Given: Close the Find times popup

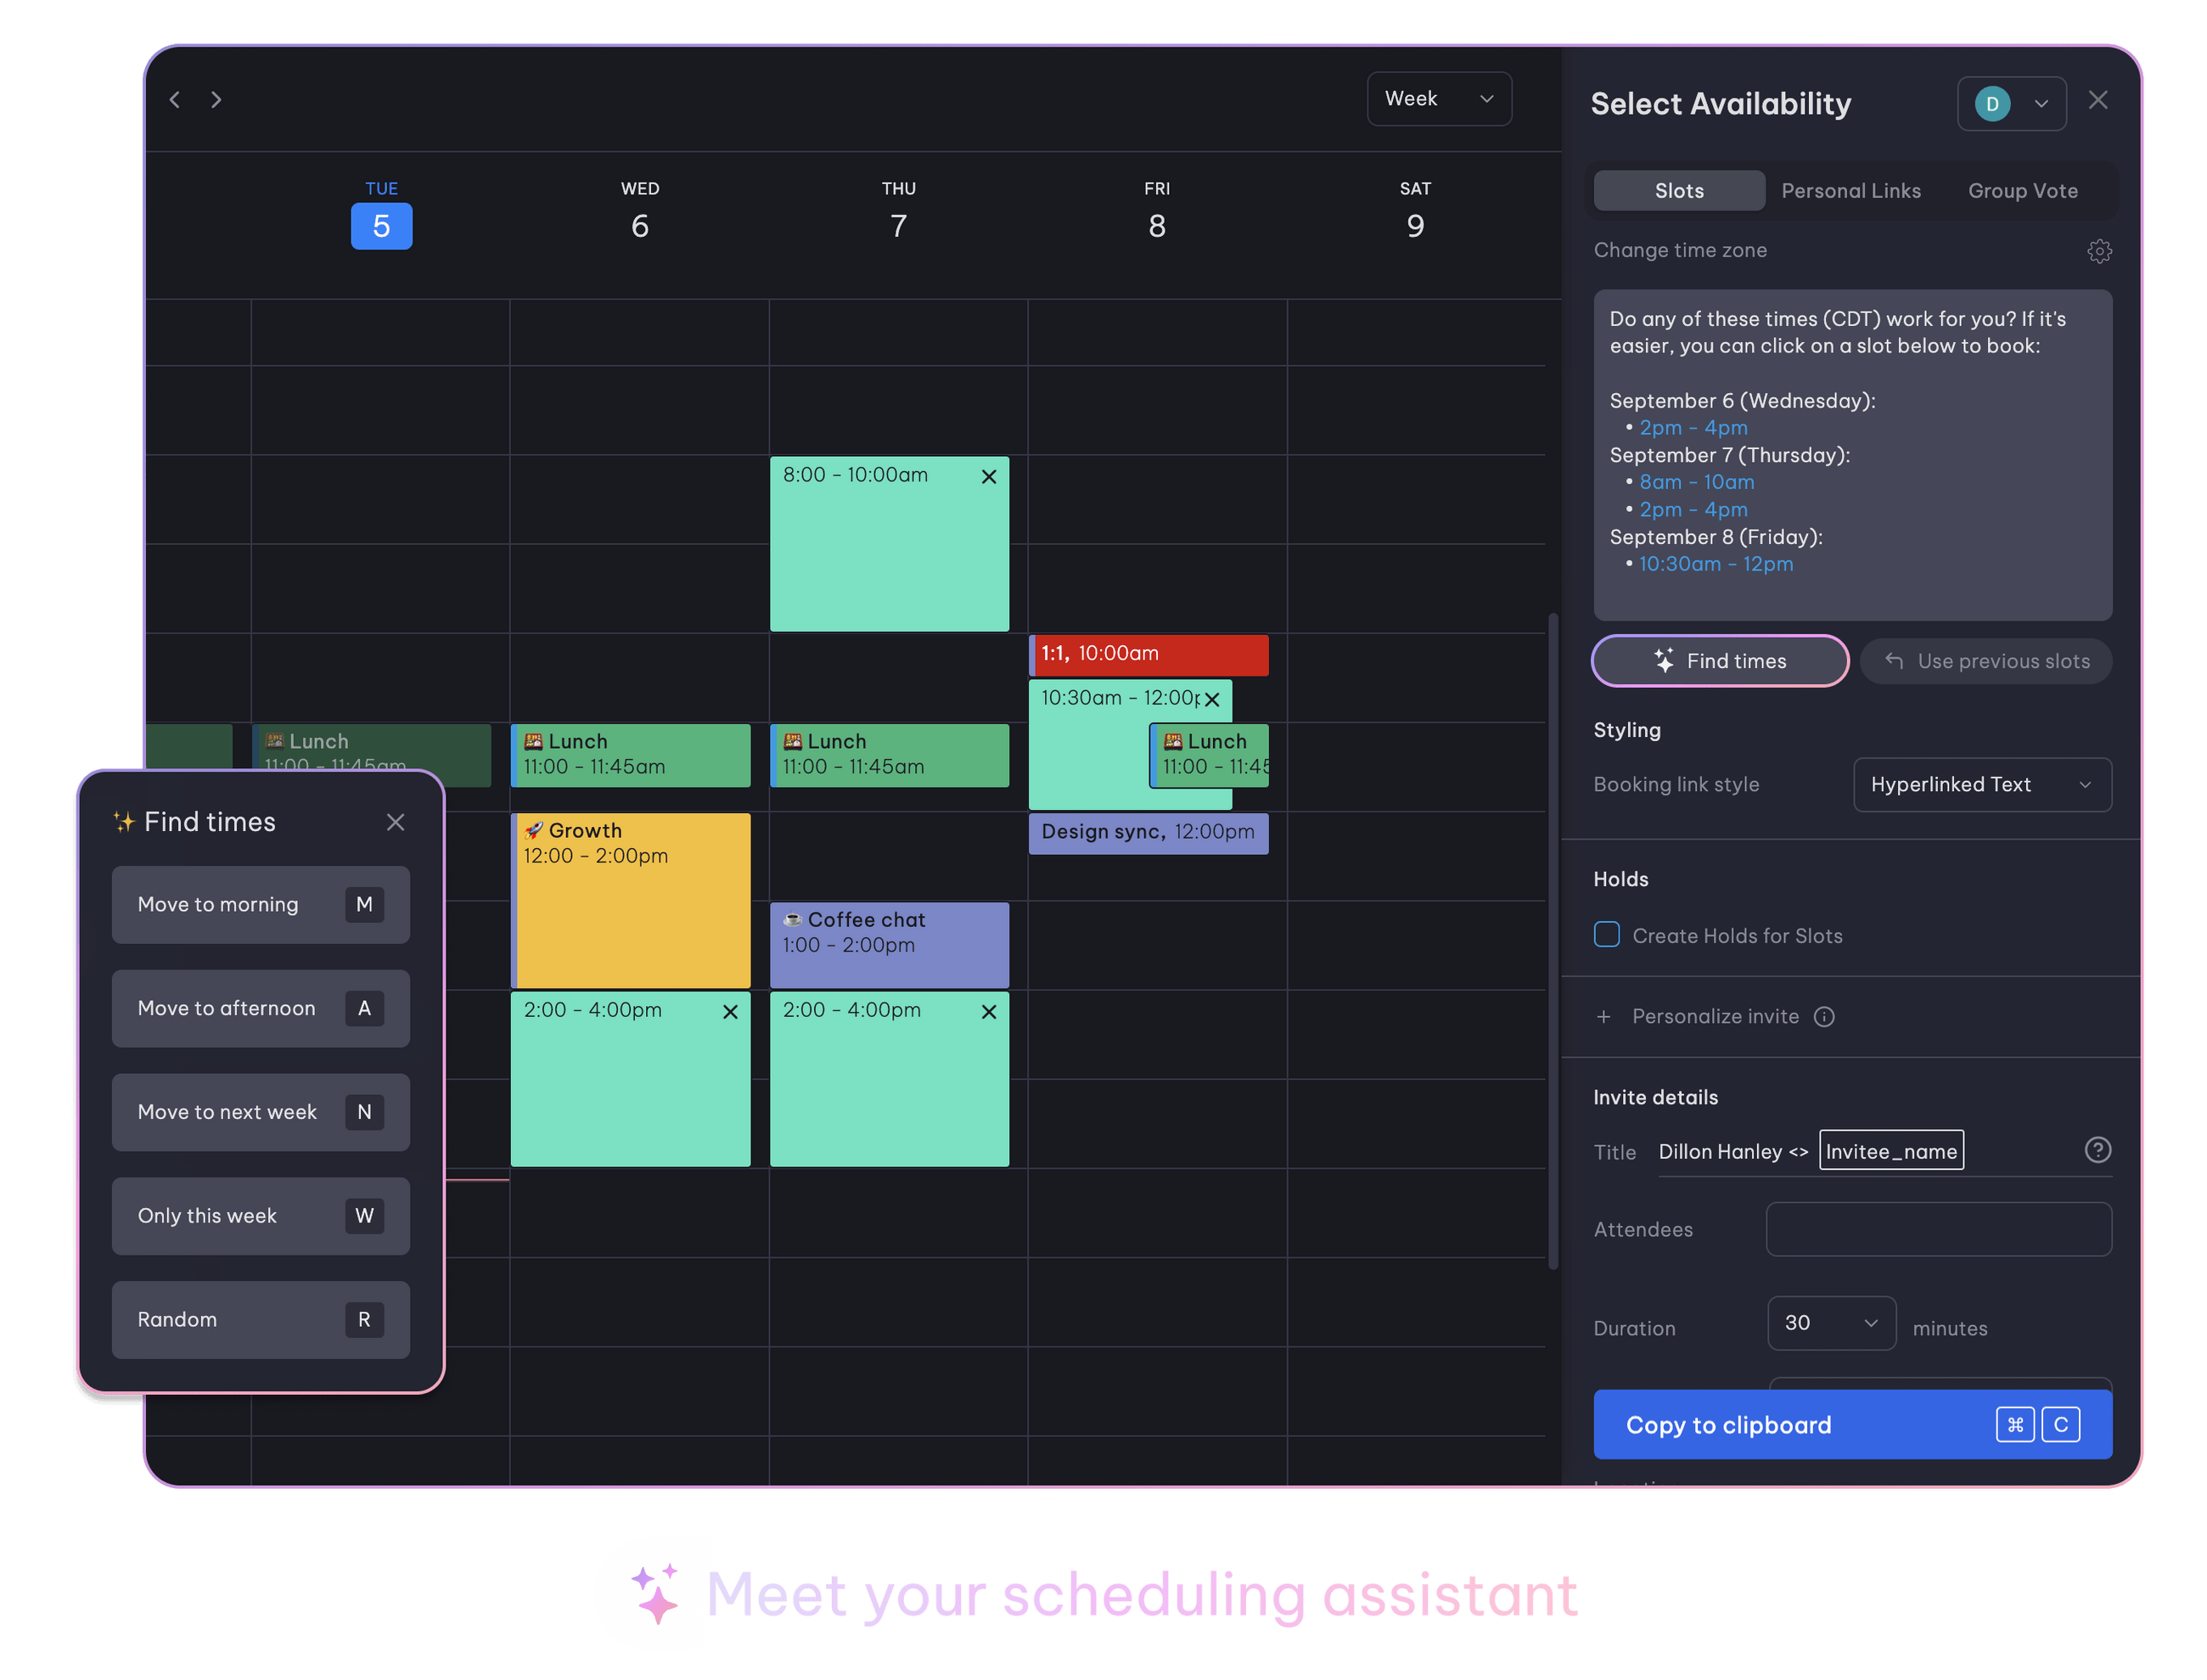Looking at the screenshot, I should 395,822.
